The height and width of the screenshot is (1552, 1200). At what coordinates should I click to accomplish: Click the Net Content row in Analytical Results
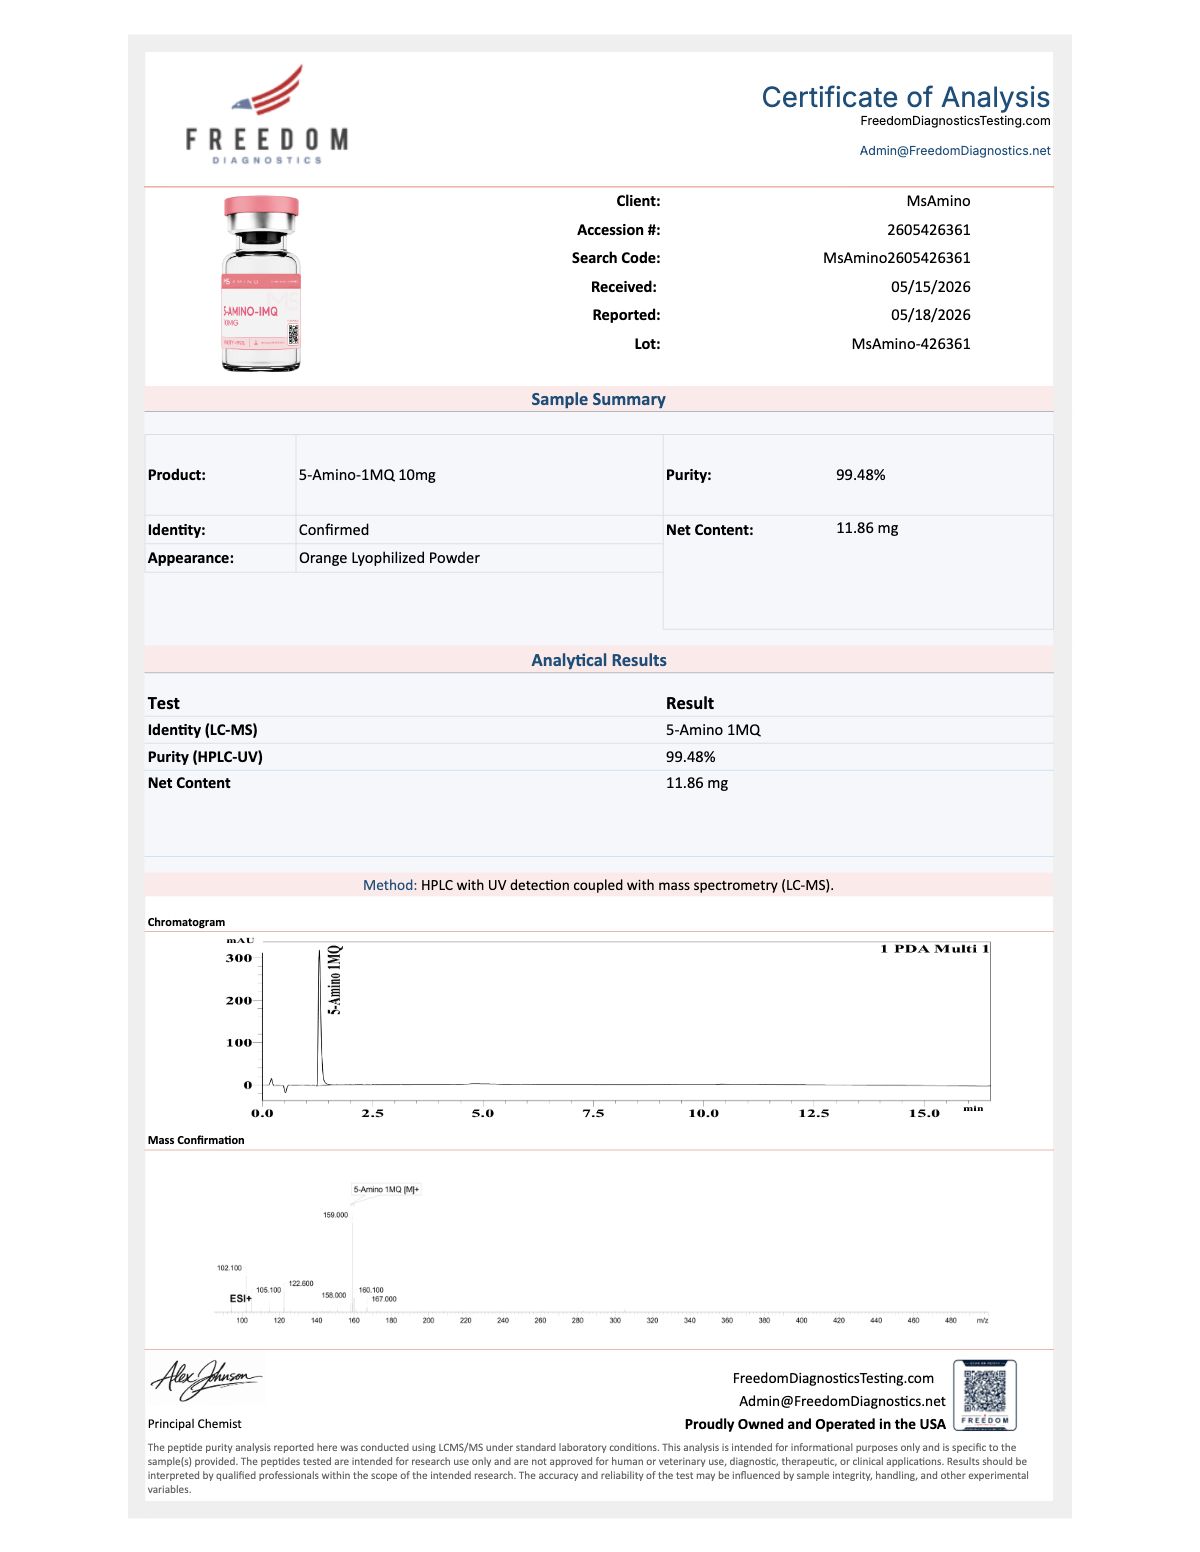pos(598,783)
